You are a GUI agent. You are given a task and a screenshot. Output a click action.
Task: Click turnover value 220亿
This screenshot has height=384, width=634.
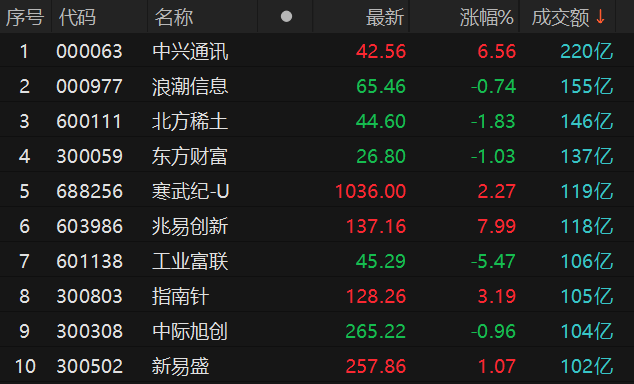[587, 52]
